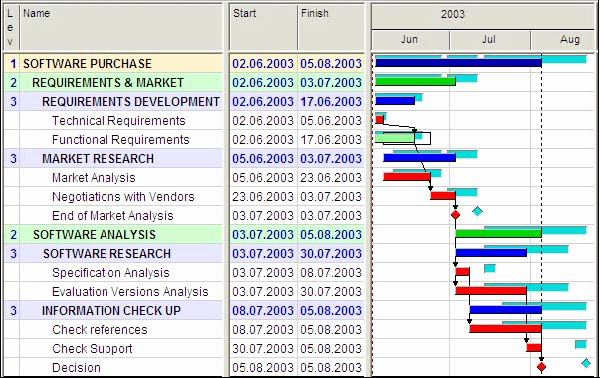The image size is (600, 378).
Task: Click INFORMATION CHECK UP blue Gantt bar
Action: coord(506,310)
